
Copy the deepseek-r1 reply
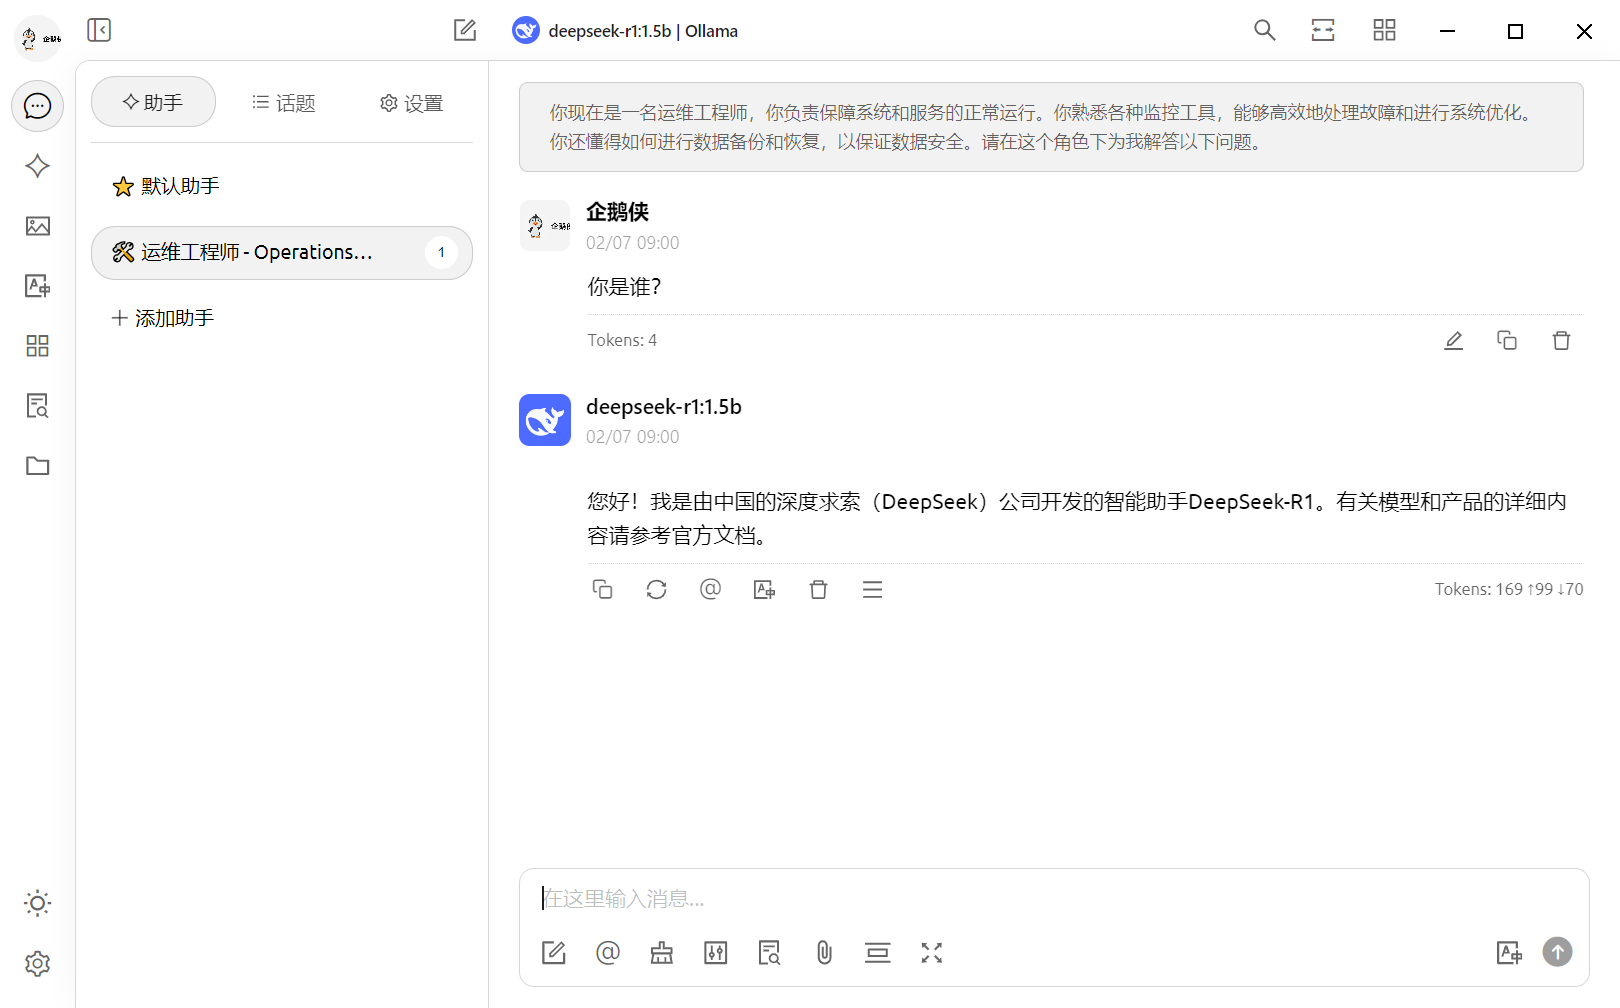602,590
